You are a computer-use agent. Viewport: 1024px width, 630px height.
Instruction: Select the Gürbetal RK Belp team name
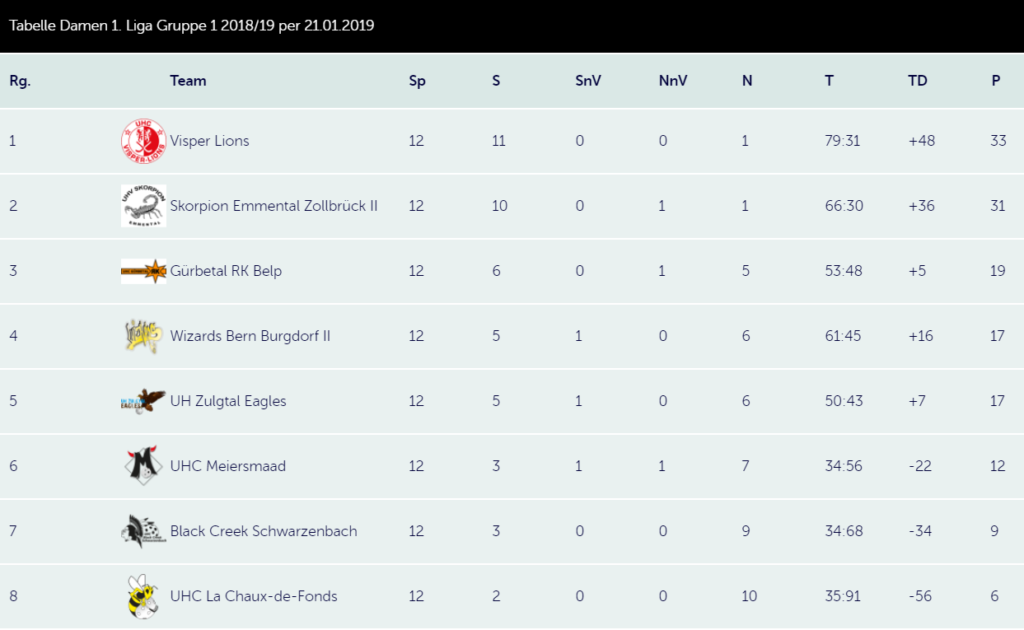(x=226, y=271)
